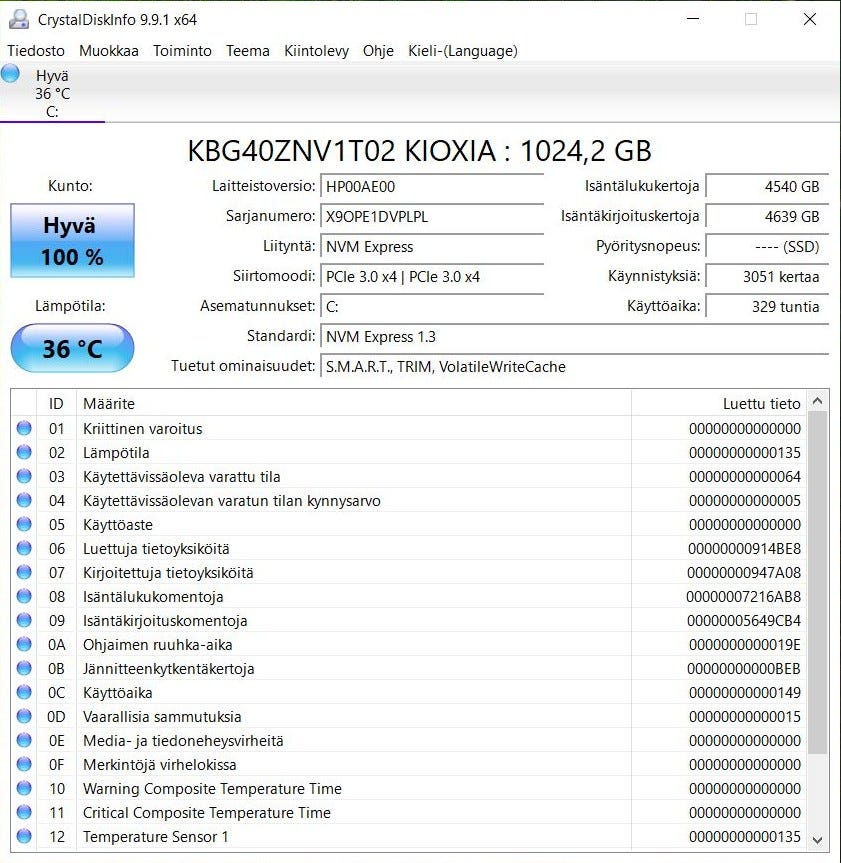Click status orb of Käytettävissäoleva varattu tila row
841x863 pixels.
point(24,476)
